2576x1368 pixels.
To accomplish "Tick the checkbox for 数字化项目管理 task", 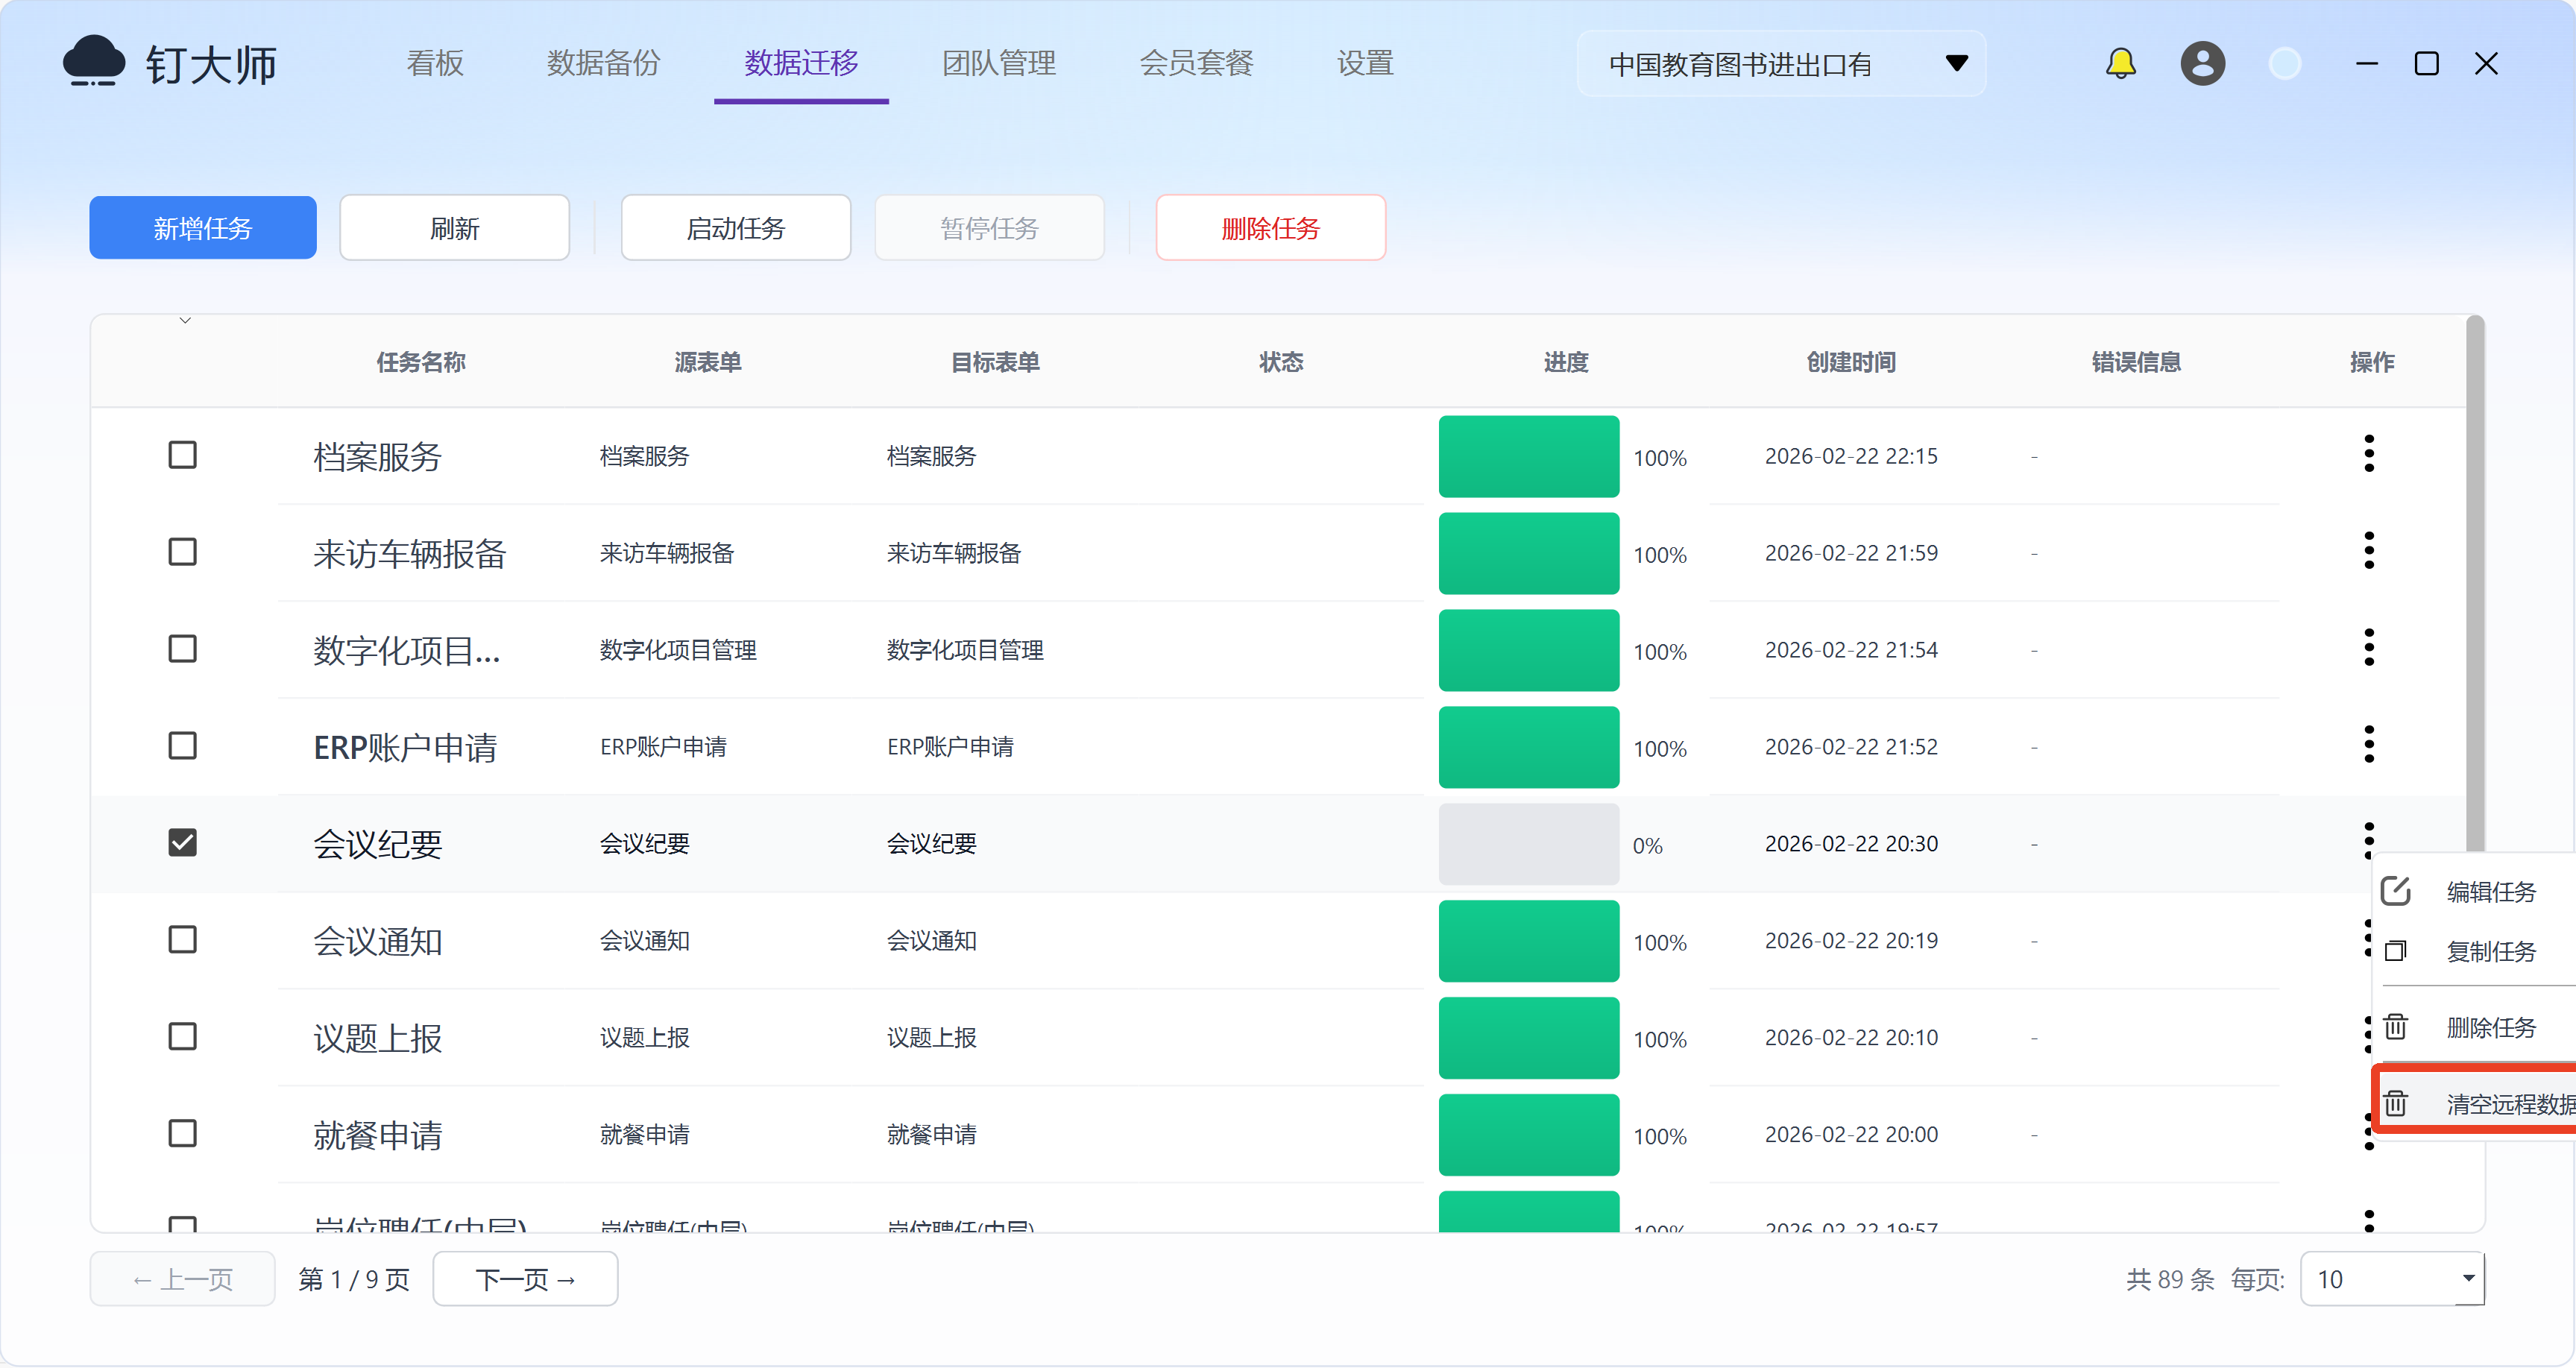I will [182, 649].
